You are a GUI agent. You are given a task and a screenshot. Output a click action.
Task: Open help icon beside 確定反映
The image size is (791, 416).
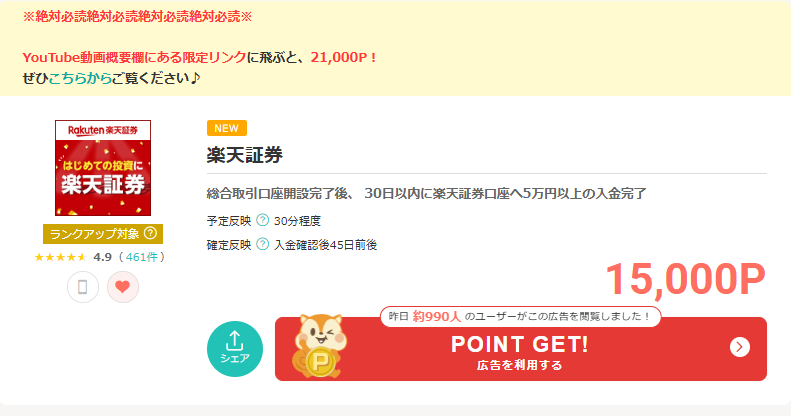(262, 245)
